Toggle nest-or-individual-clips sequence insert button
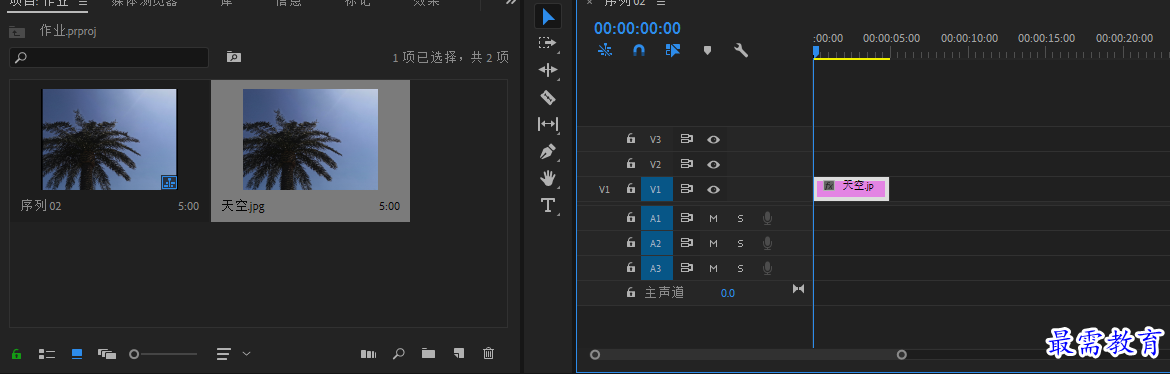Image resolution: width=1170 pixels, height=374 pixels. click(x=605, y=50)
